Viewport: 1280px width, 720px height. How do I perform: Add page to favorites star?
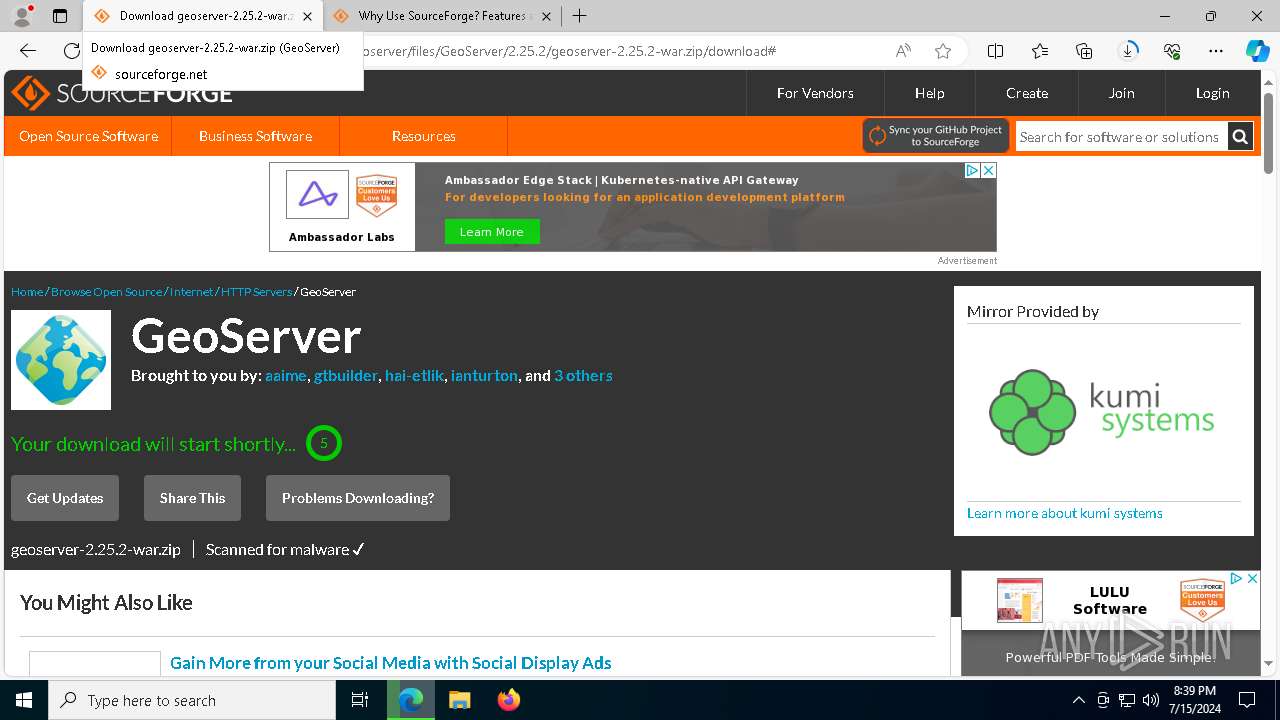[x=943, y=51]
